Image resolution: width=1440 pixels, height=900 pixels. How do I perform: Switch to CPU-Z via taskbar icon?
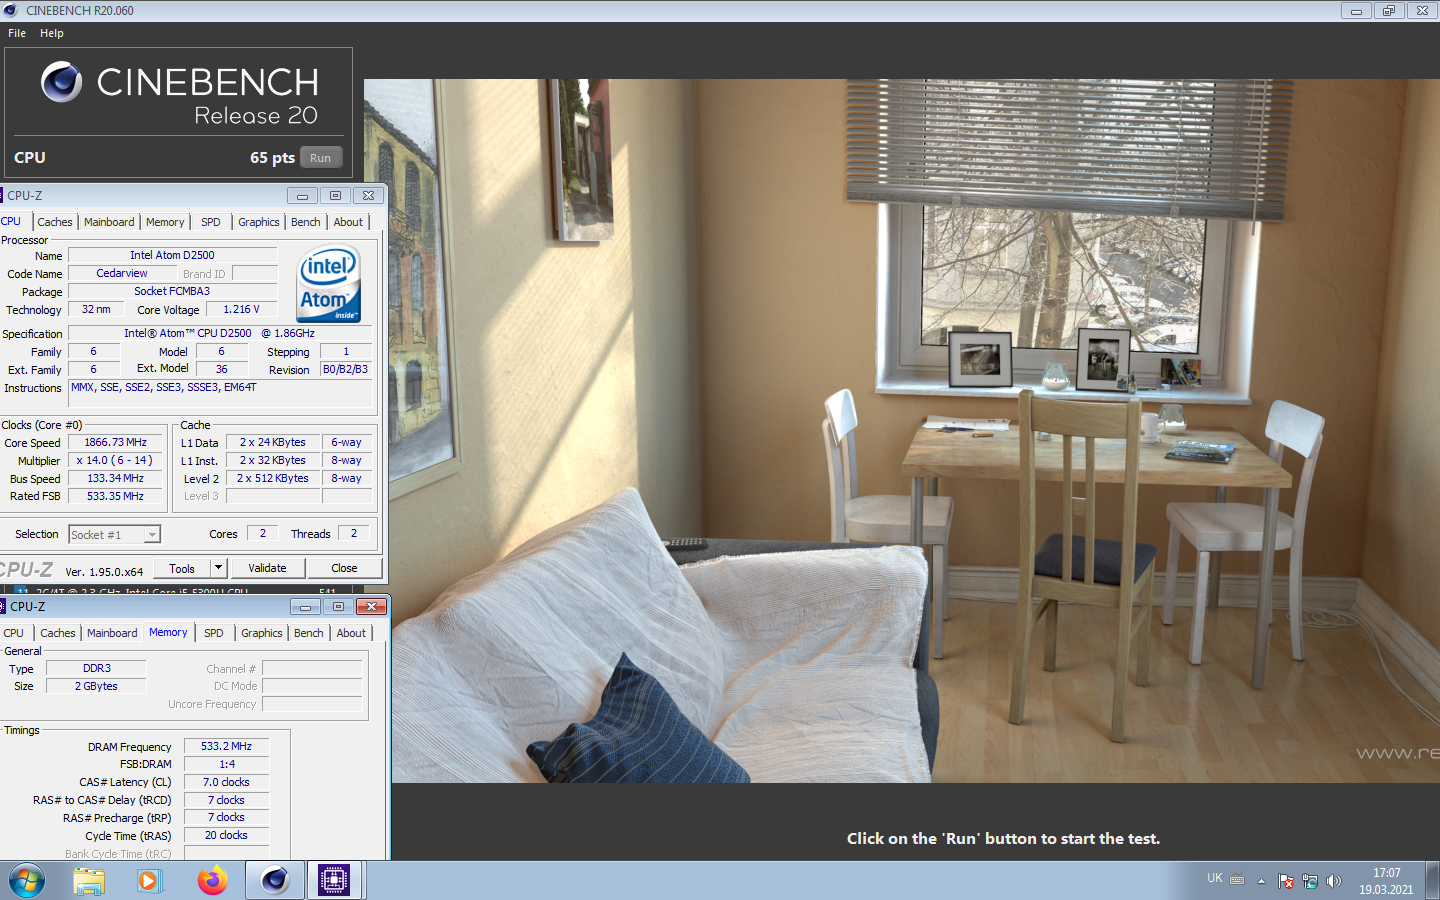coord(334,881)
